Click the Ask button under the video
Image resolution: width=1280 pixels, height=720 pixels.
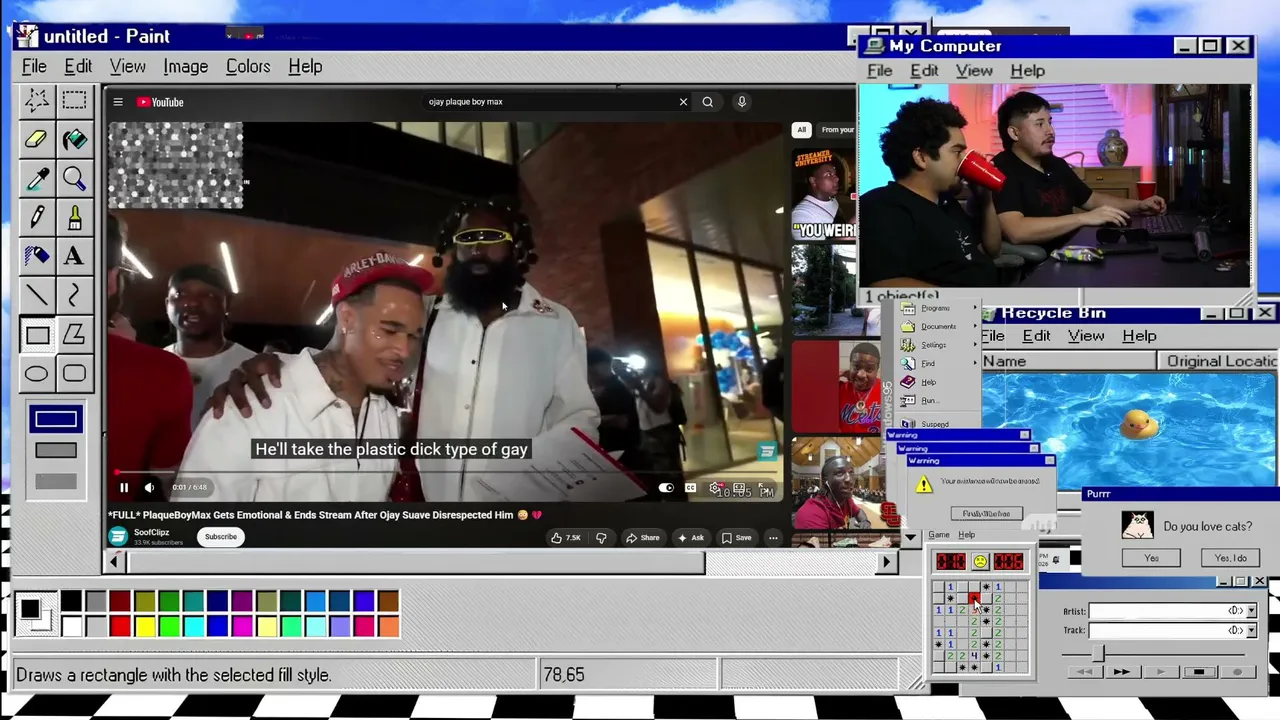point(691,538)
